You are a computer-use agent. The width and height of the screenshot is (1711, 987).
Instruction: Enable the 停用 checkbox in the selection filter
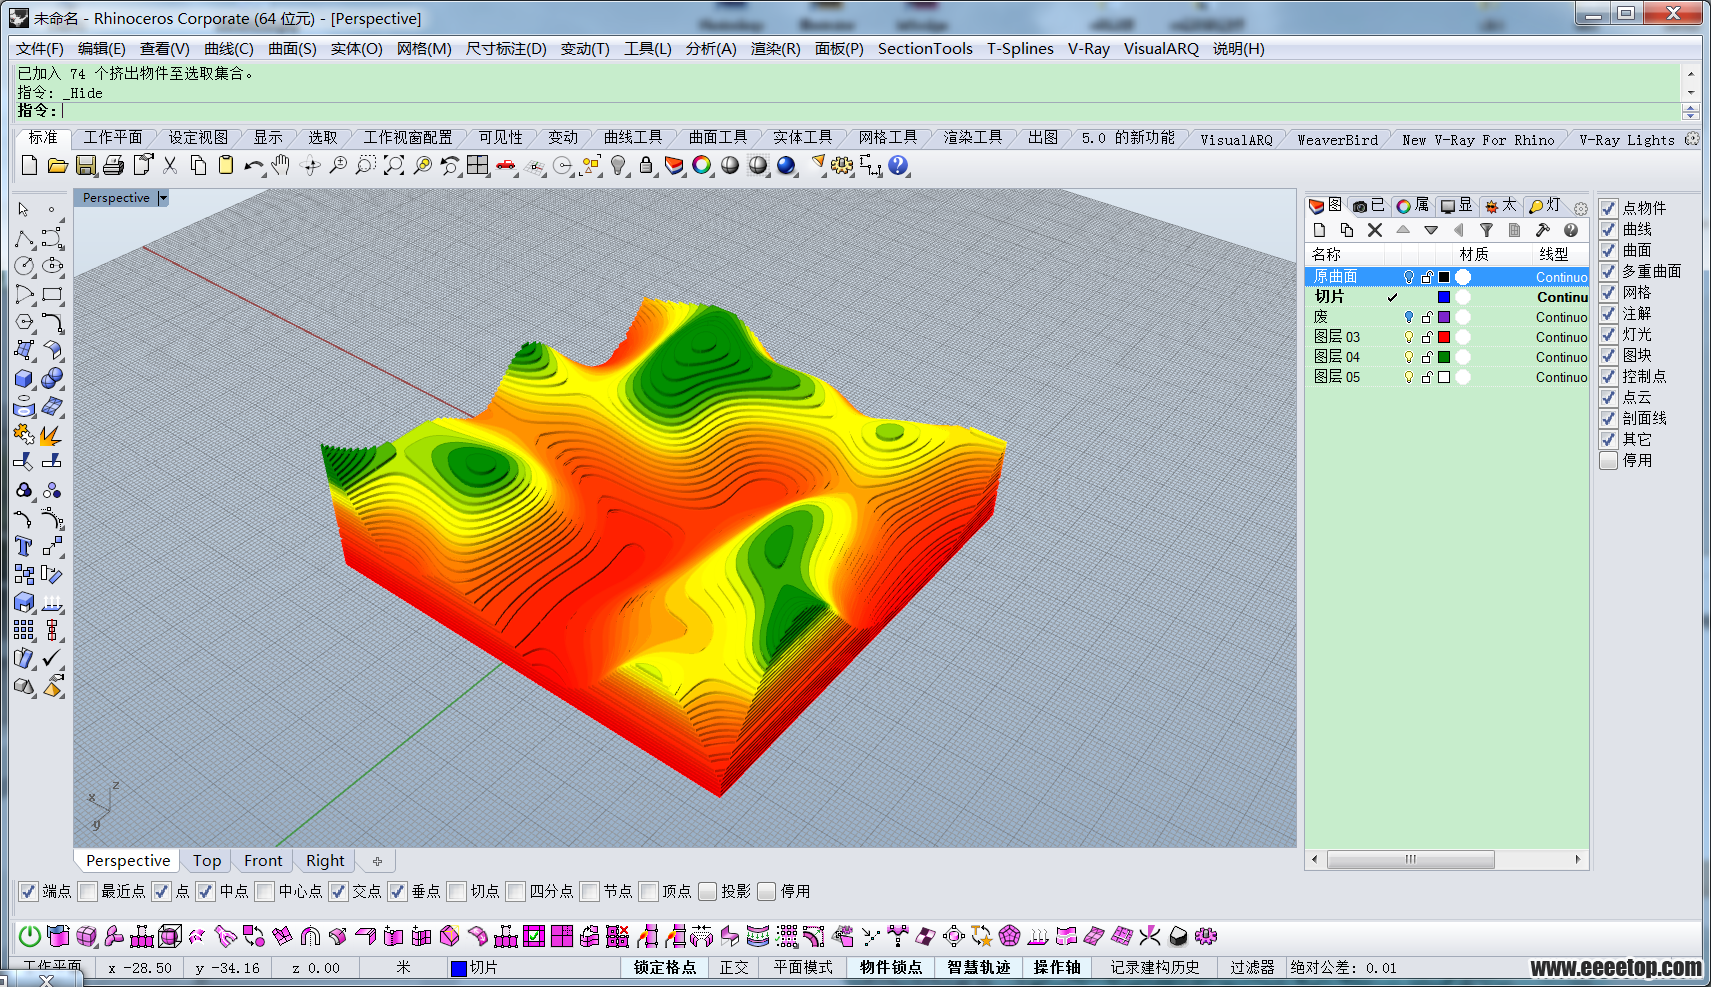coord(1608,460)
